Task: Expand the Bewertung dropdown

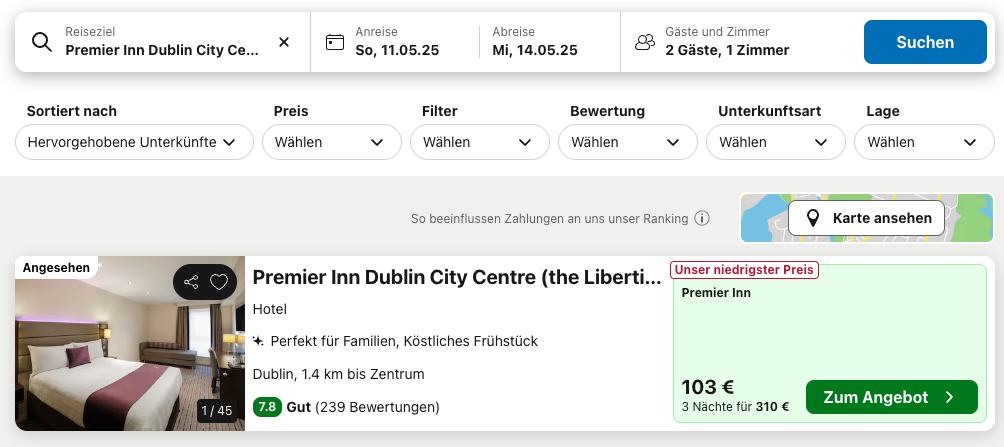Action: 626,142
